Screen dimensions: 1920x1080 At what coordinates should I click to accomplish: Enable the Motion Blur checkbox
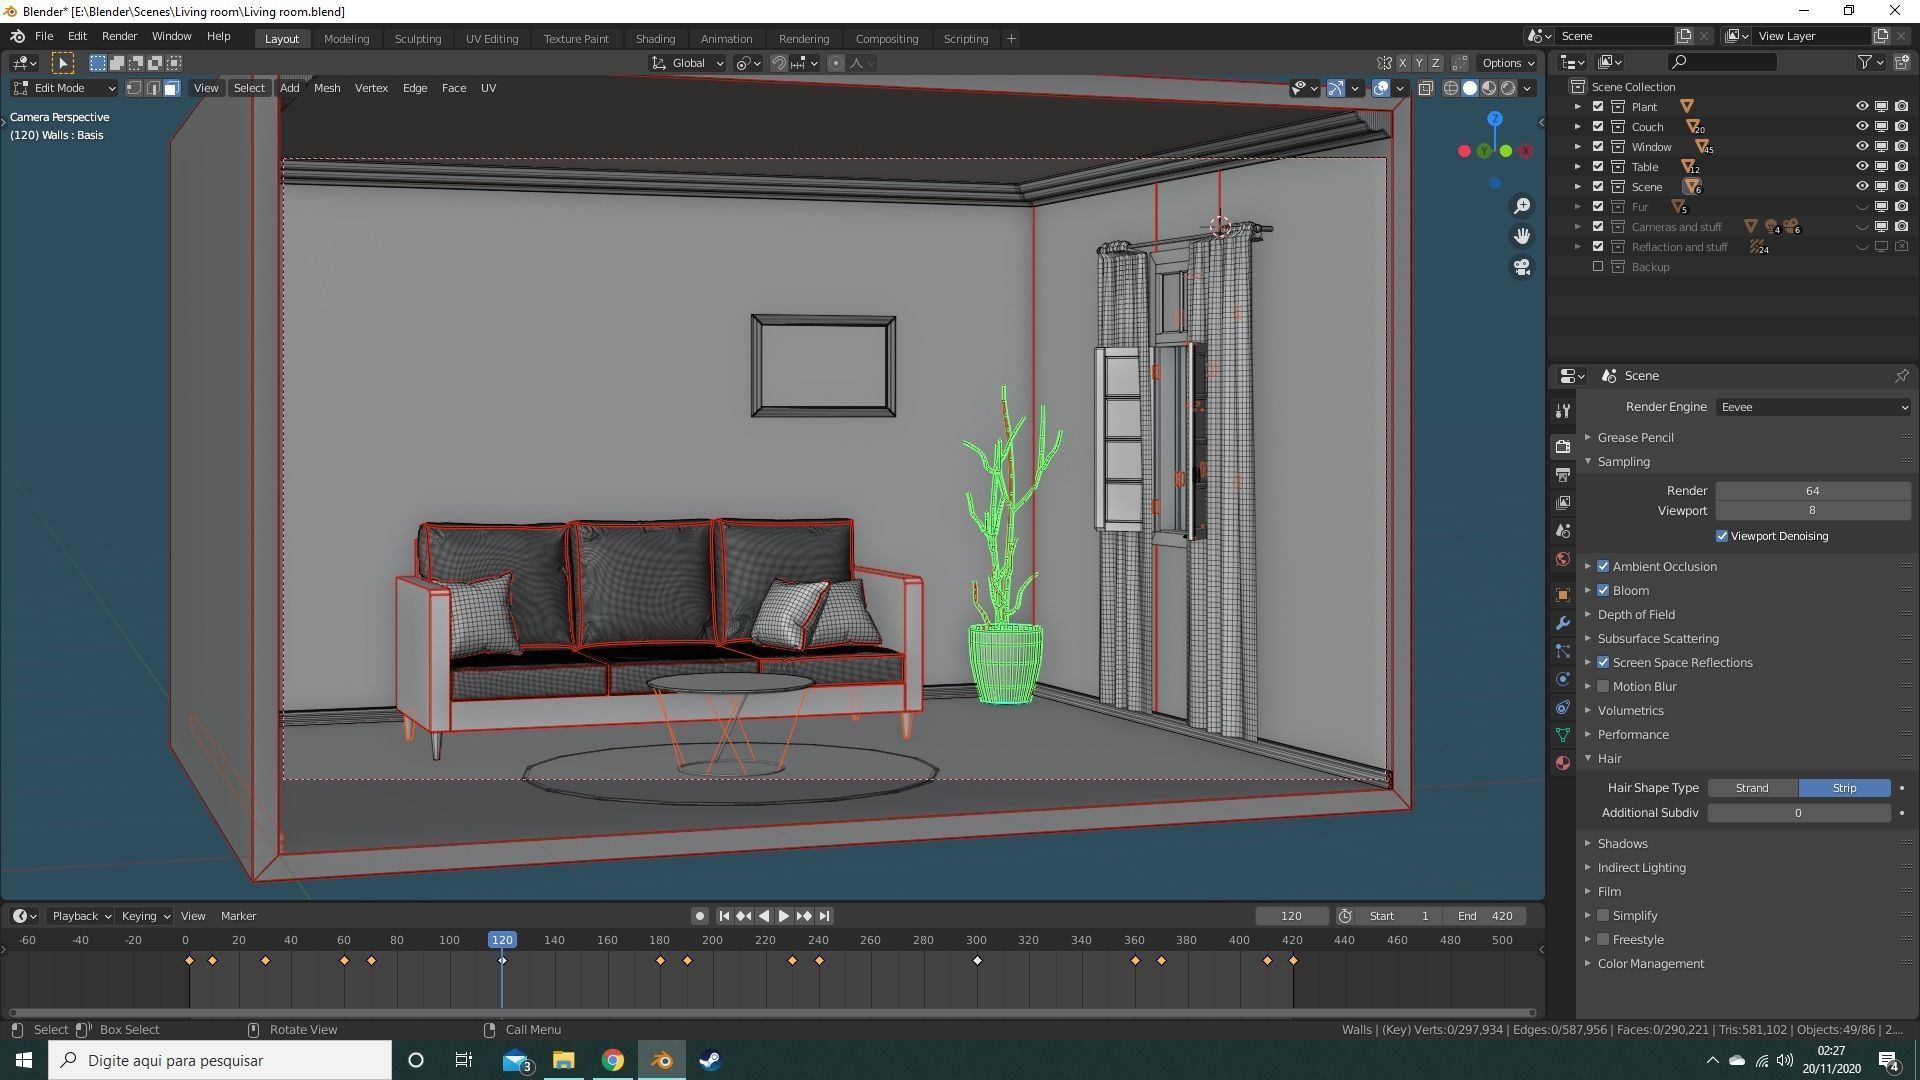[1603, 687]
